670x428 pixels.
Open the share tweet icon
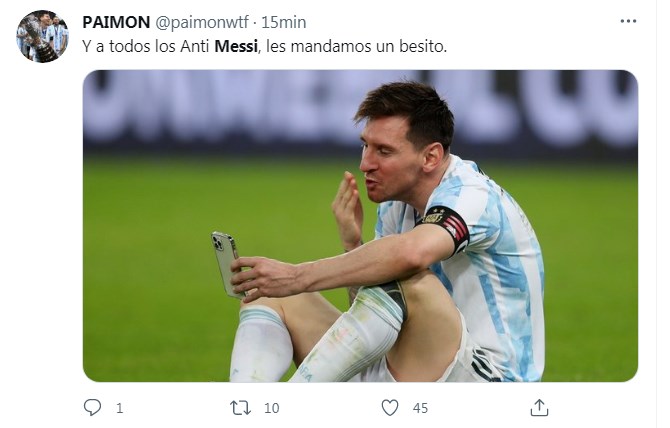[x=539, y=407]
